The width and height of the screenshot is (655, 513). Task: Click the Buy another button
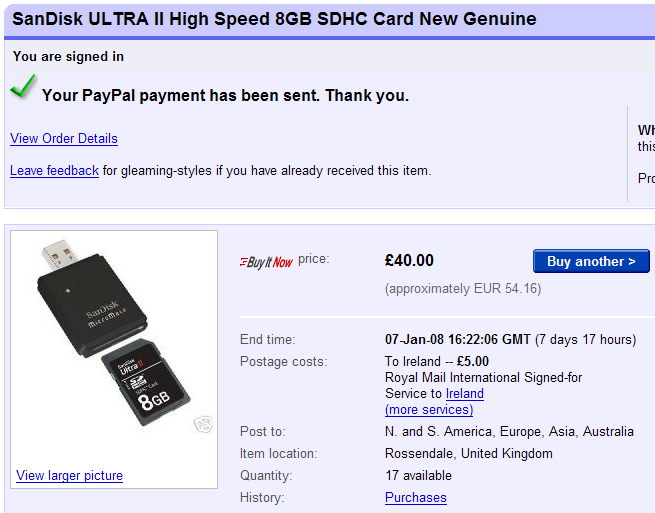tap(591, 261)
